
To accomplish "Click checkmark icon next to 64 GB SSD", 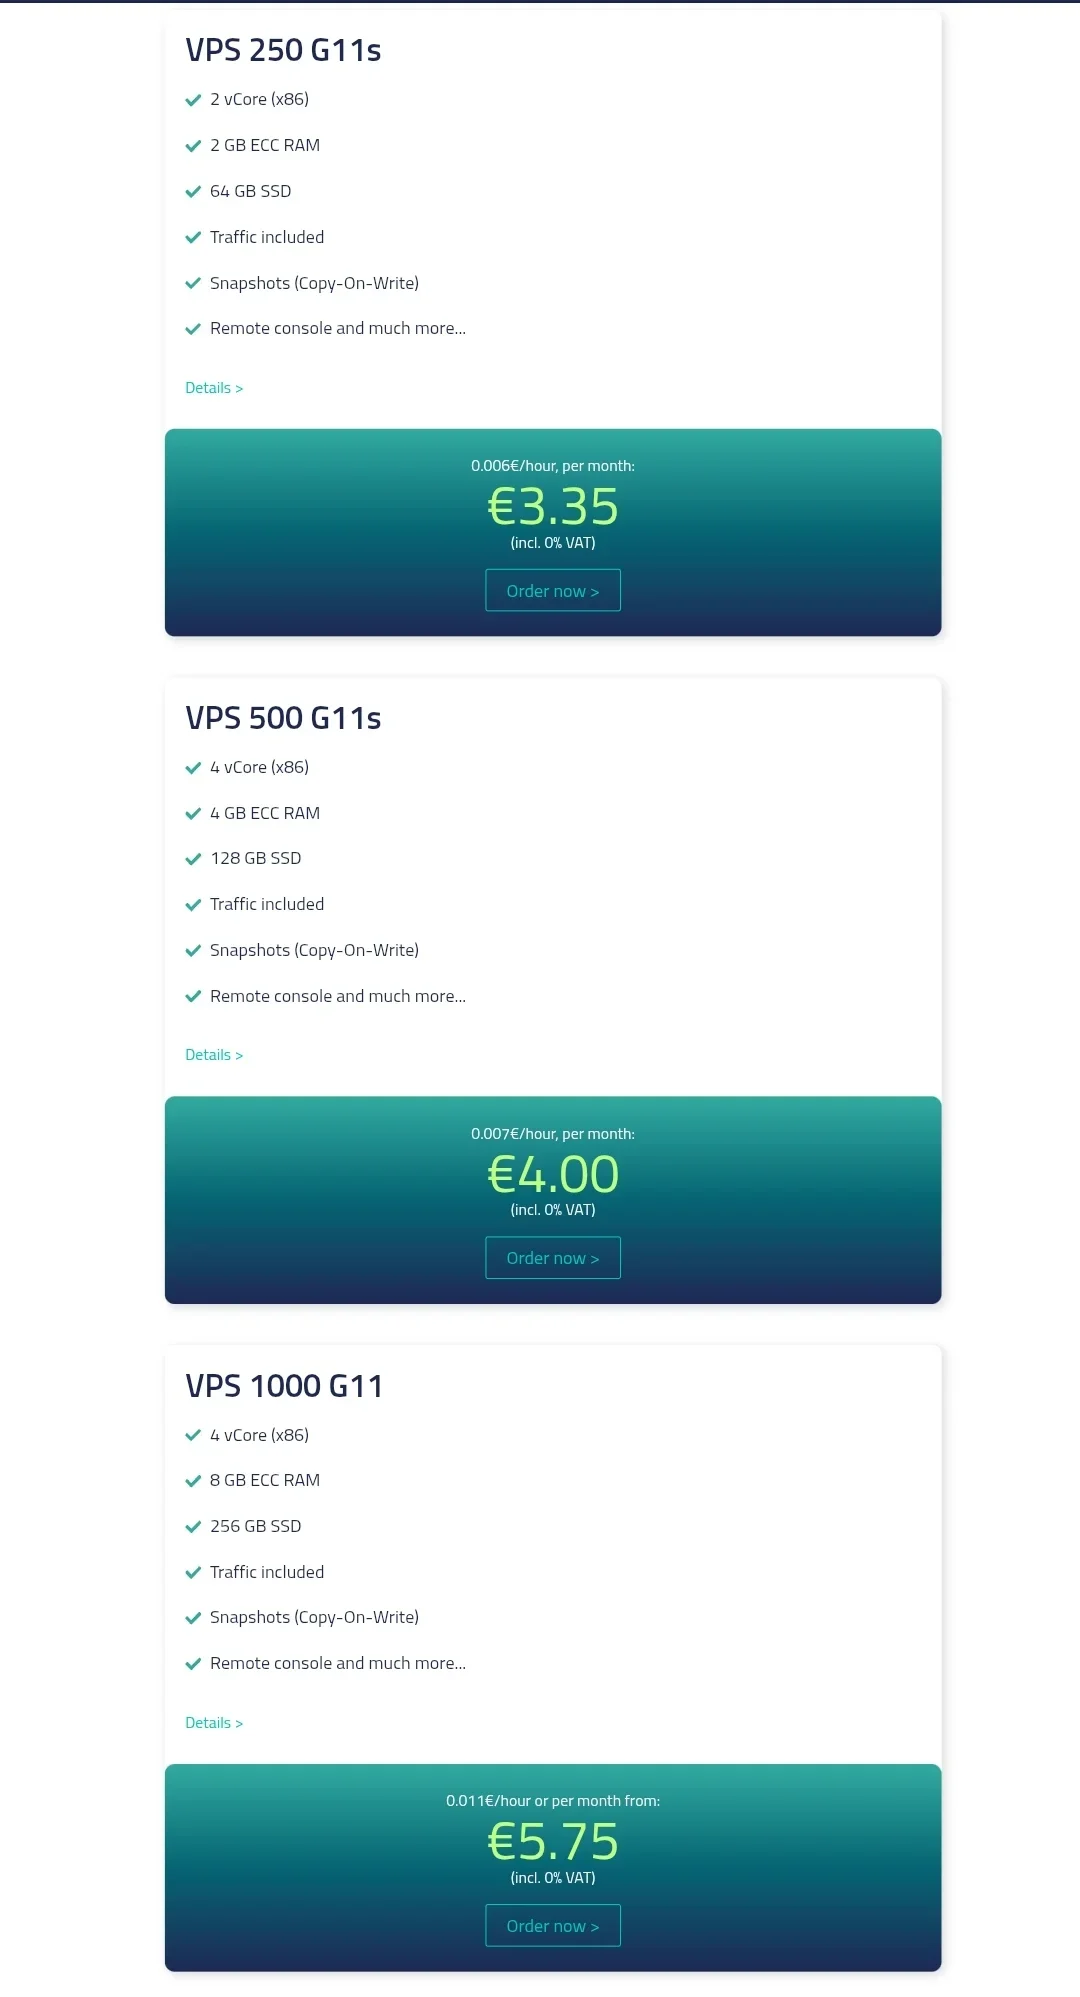I will tap(193, 192).
